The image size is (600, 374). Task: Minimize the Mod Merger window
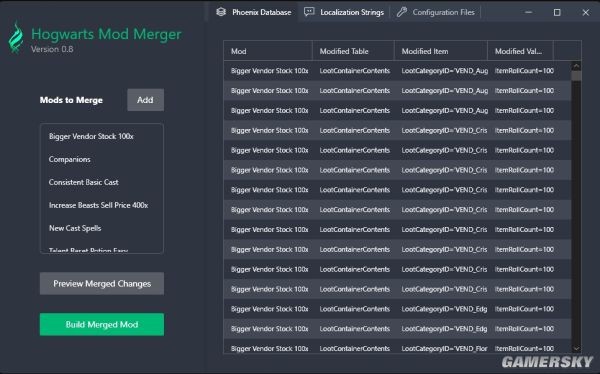[x=528, y=12]
